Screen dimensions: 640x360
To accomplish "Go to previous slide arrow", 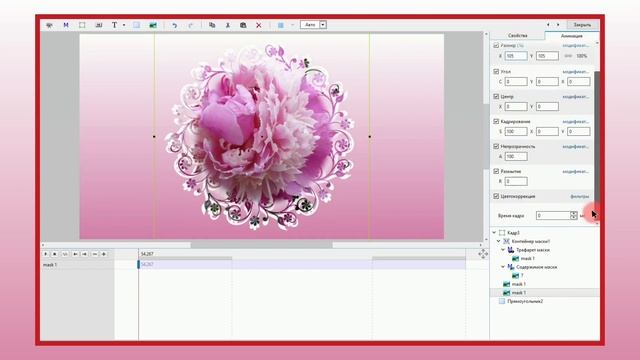I will [x=548, y=25].
